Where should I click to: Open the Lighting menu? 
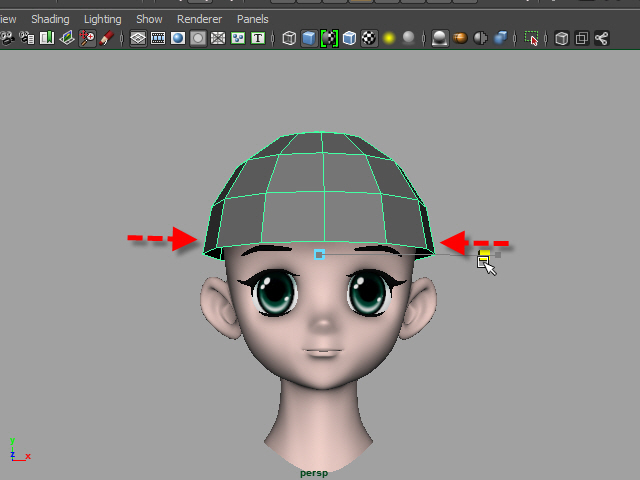[102, 19]
